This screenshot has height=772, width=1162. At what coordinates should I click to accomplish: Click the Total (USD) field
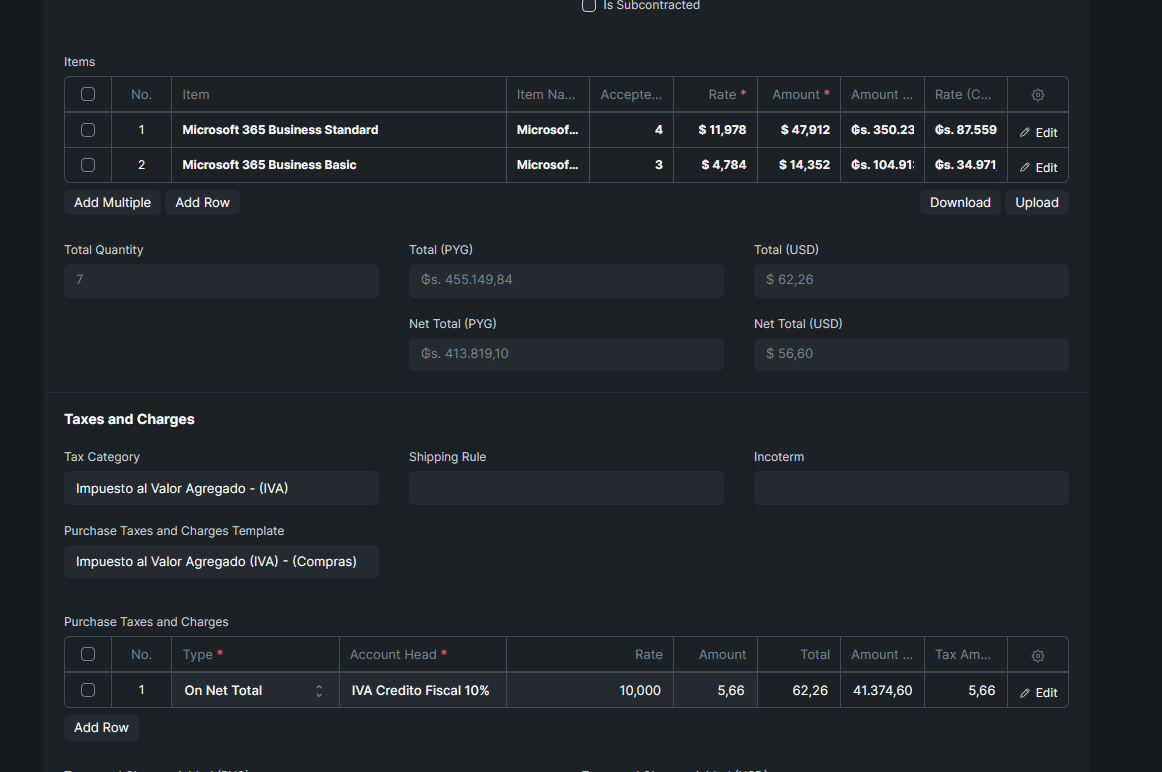coord(912,281)
